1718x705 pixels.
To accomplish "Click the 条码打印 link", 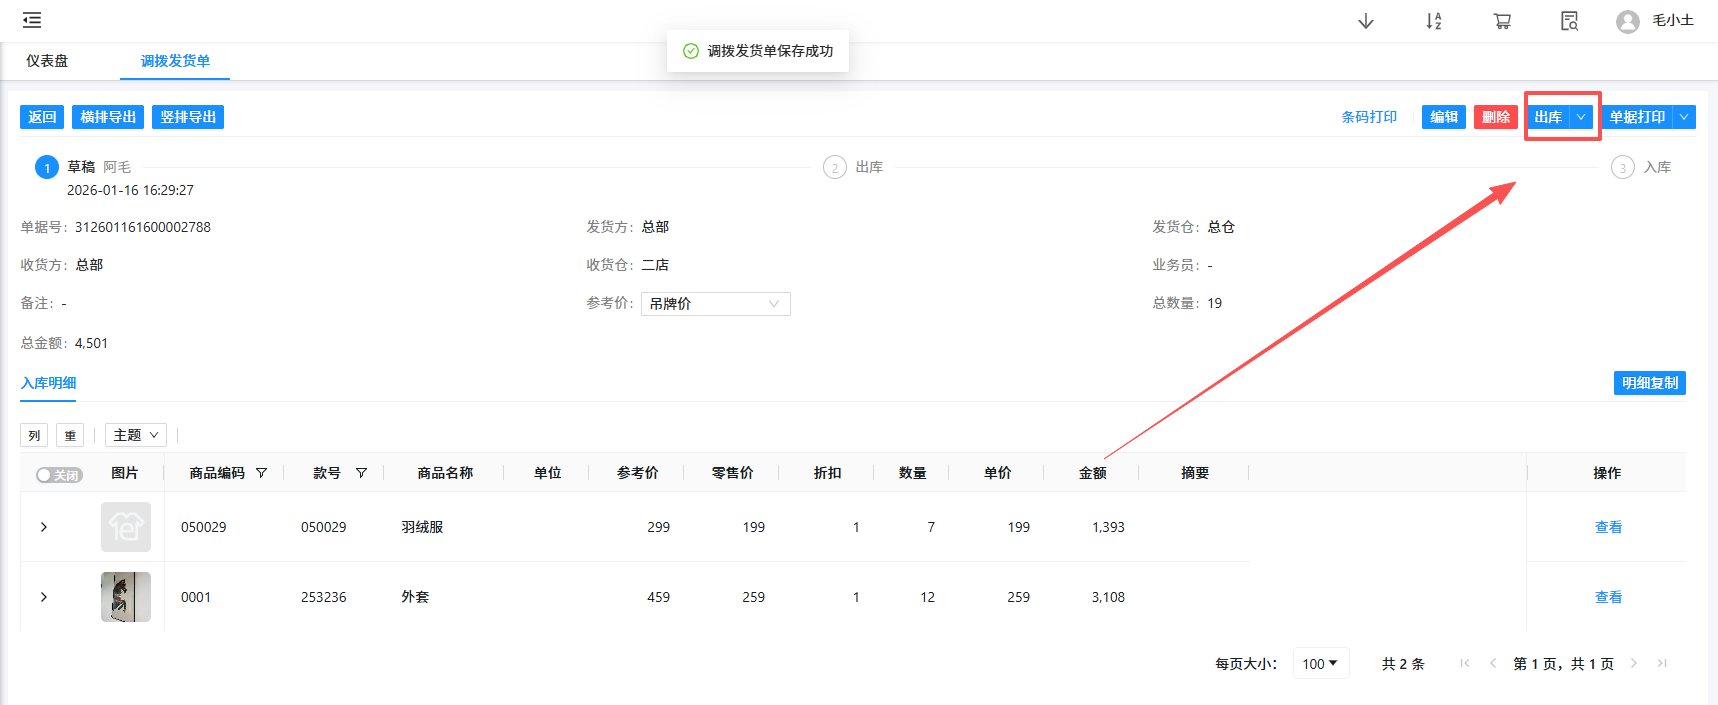I will coord(1369,117).
